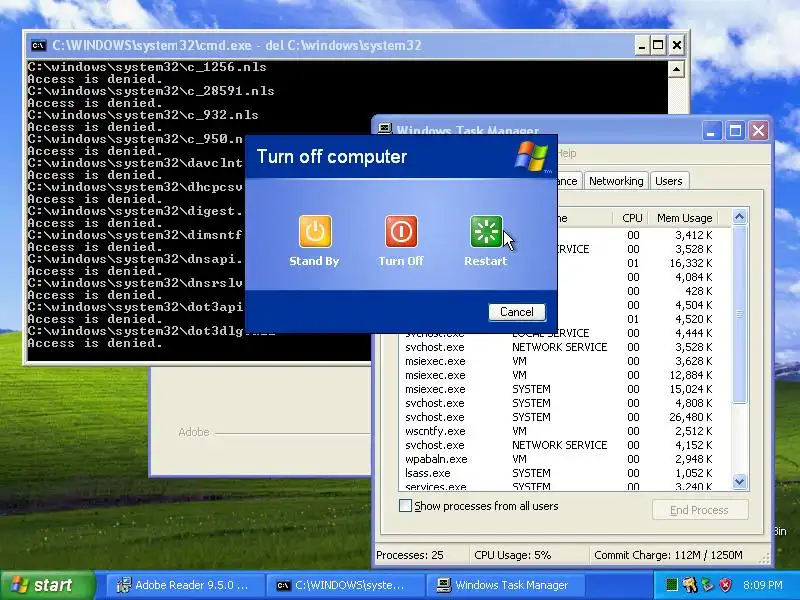This screenshot has width=800, height=600.
Task: Open the red Security Center shield icon
Action: pos(725,585)
